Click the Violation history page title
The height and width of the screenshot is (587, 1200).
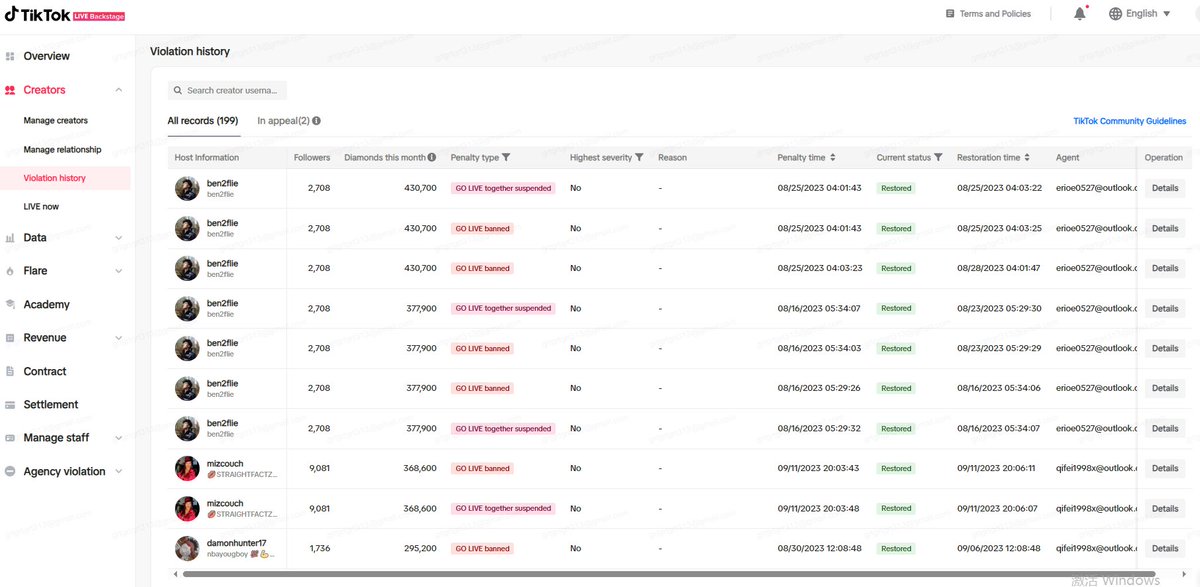tap(190, 51)
